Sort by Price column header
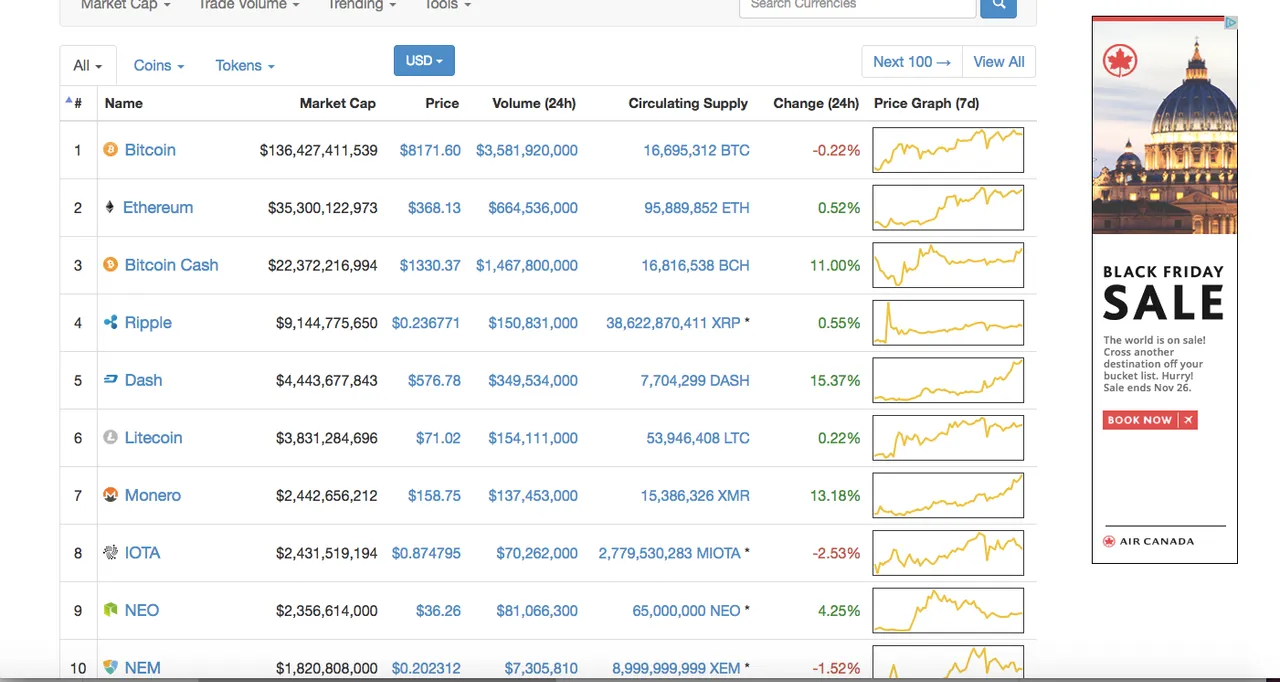Viewport: 1280px width, 682px height. tap(442, 103)
